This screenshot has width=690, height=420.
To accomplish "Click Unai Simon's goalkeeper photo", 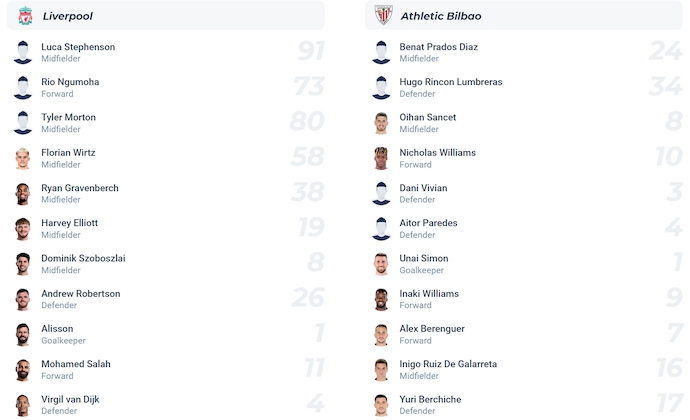I will pos(381,264).
